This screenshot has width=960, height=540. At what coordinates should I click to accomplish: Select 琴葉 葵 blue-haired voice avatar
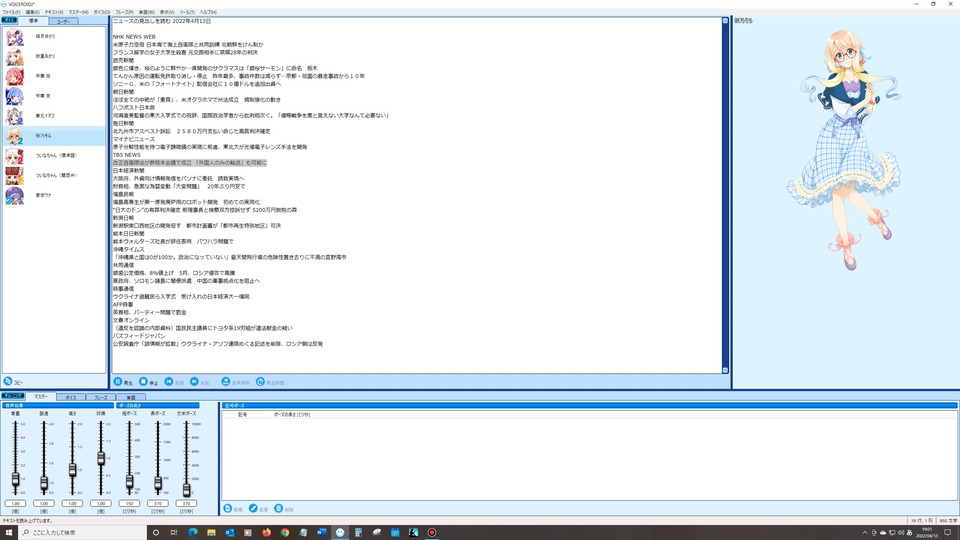coord(15,97)
